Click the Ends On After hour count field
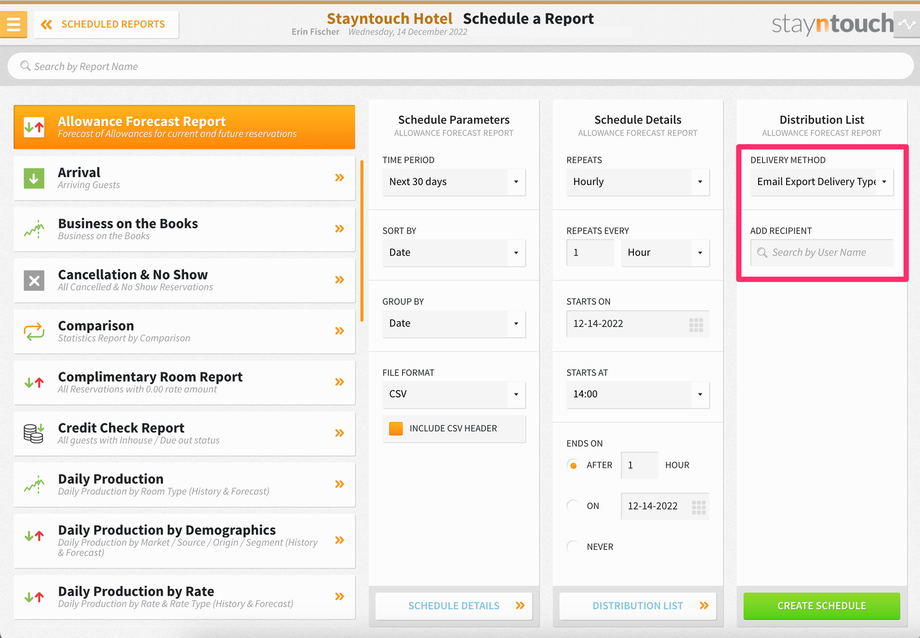The width and height of the screenshot is (920, 638). pyautogui.click(x=639, y=465)
